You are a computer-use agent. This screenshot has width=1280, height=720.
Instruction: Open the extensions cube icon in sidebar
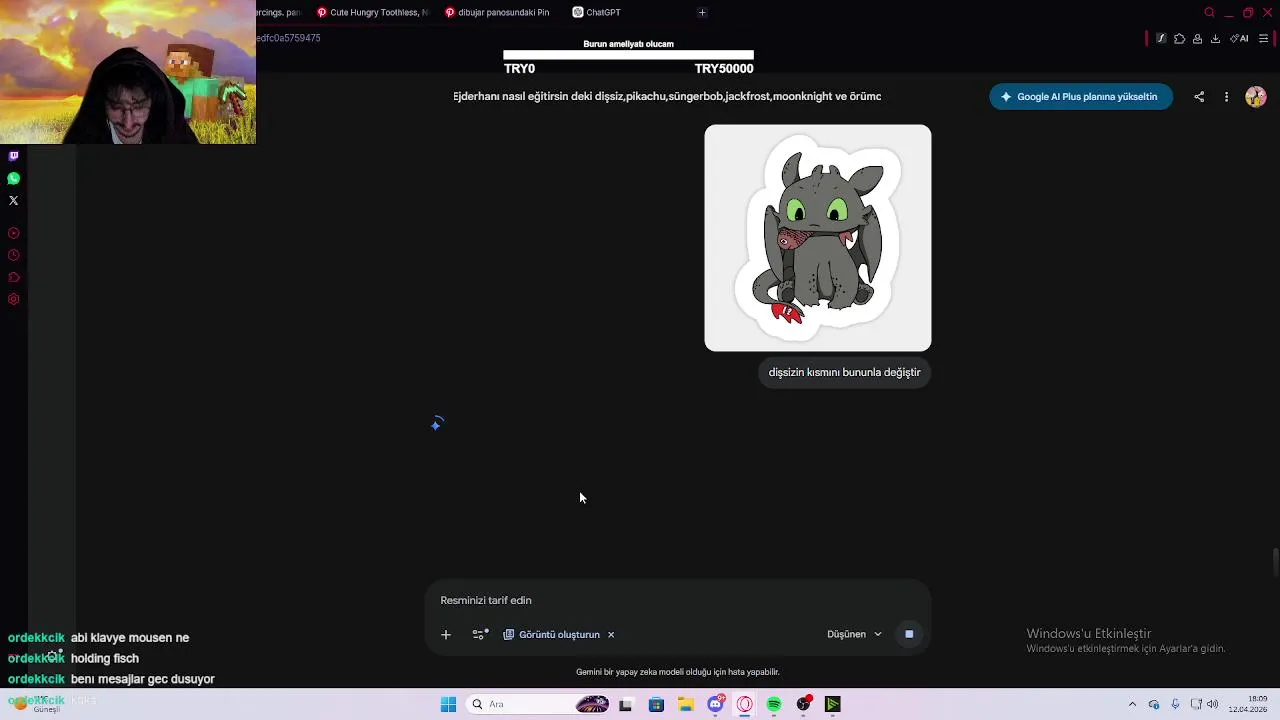click(x=13, y=277)
